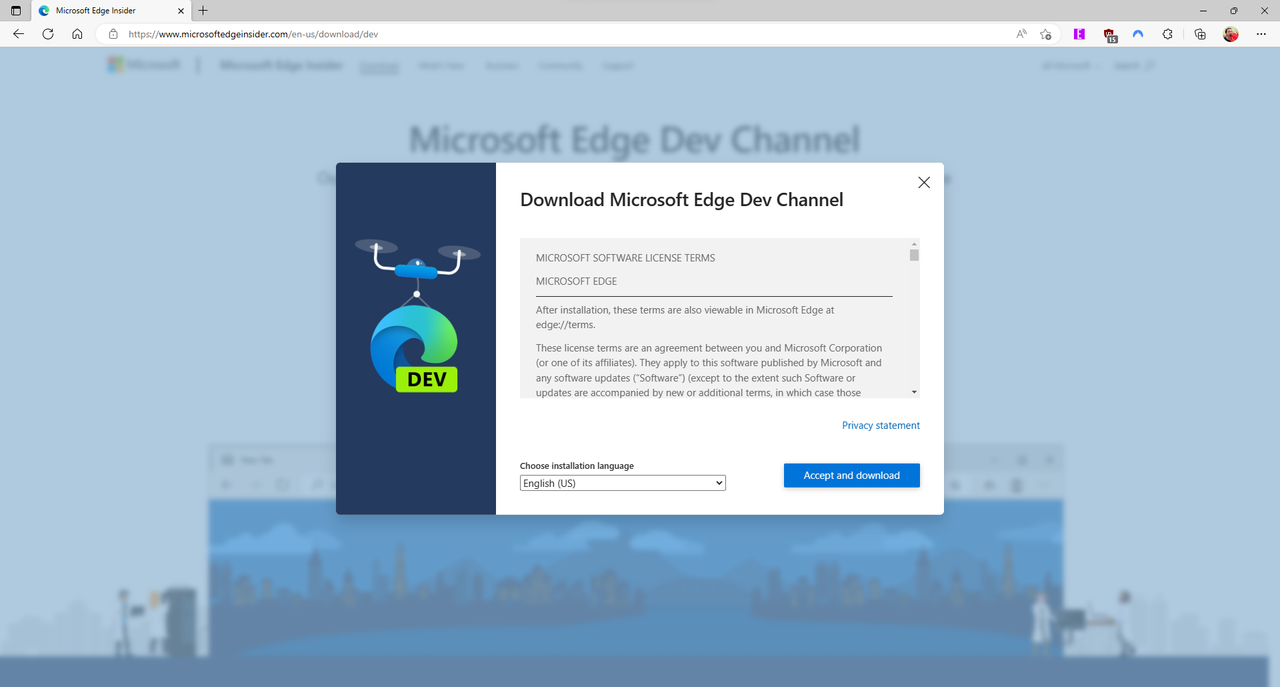
Task: View site information lock icon
Action: (x=113, y=34)
